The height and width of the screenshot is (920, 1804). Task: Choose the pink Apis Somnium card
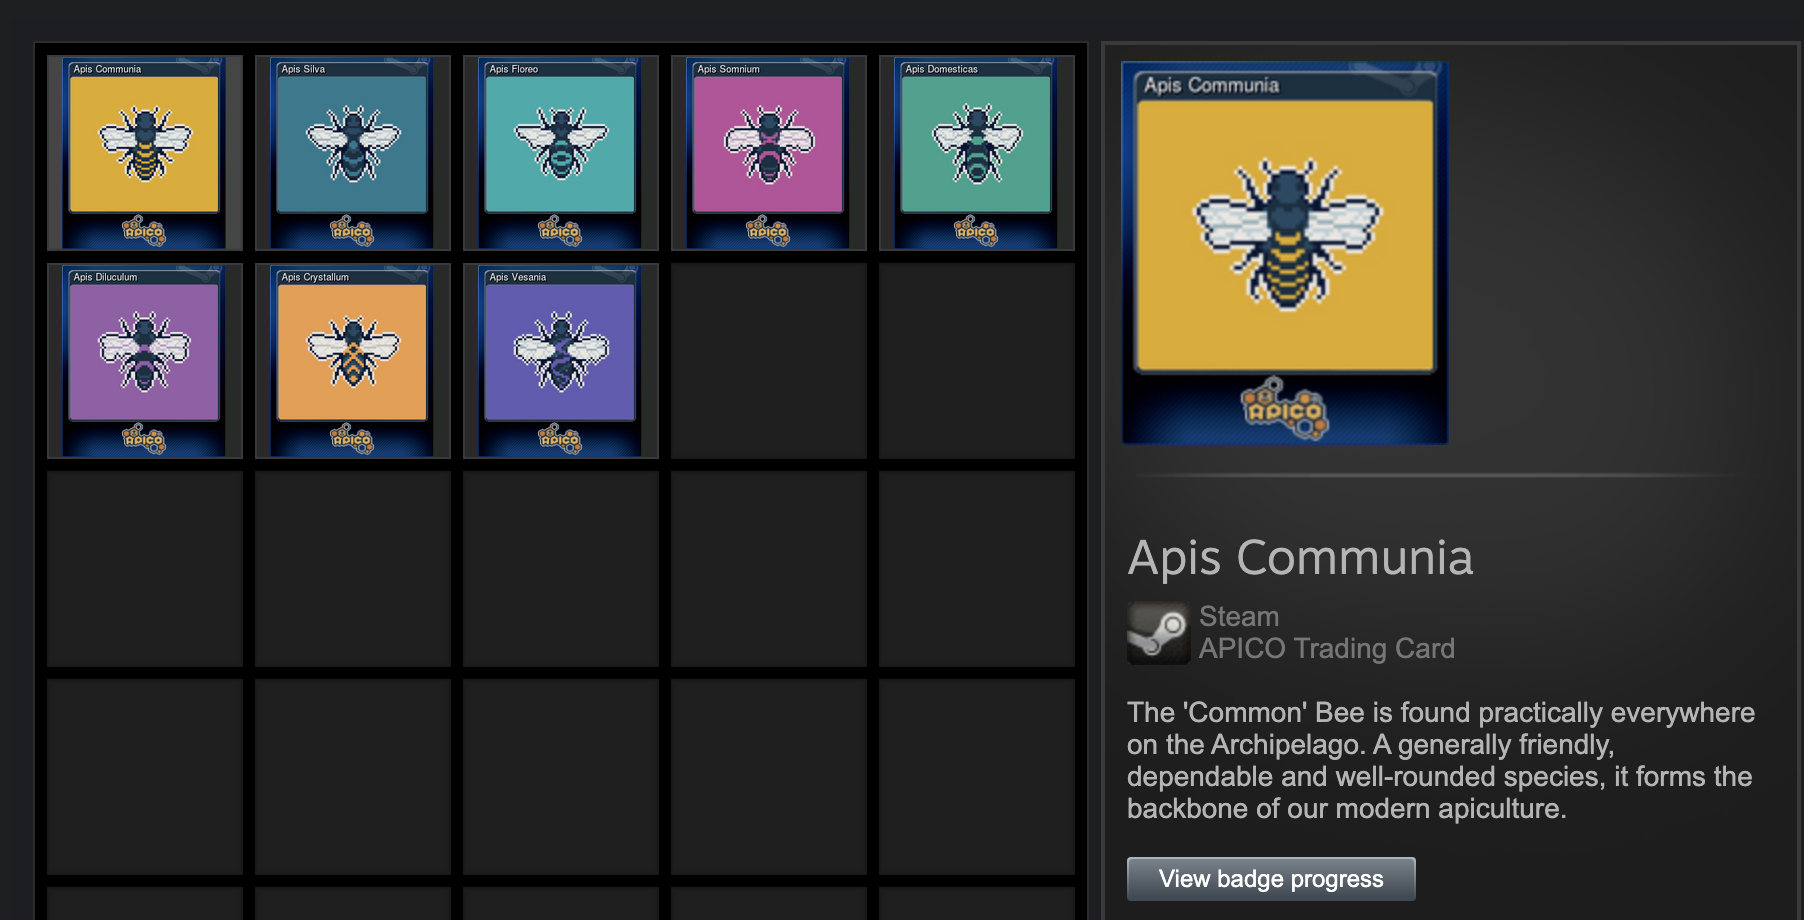769,153
